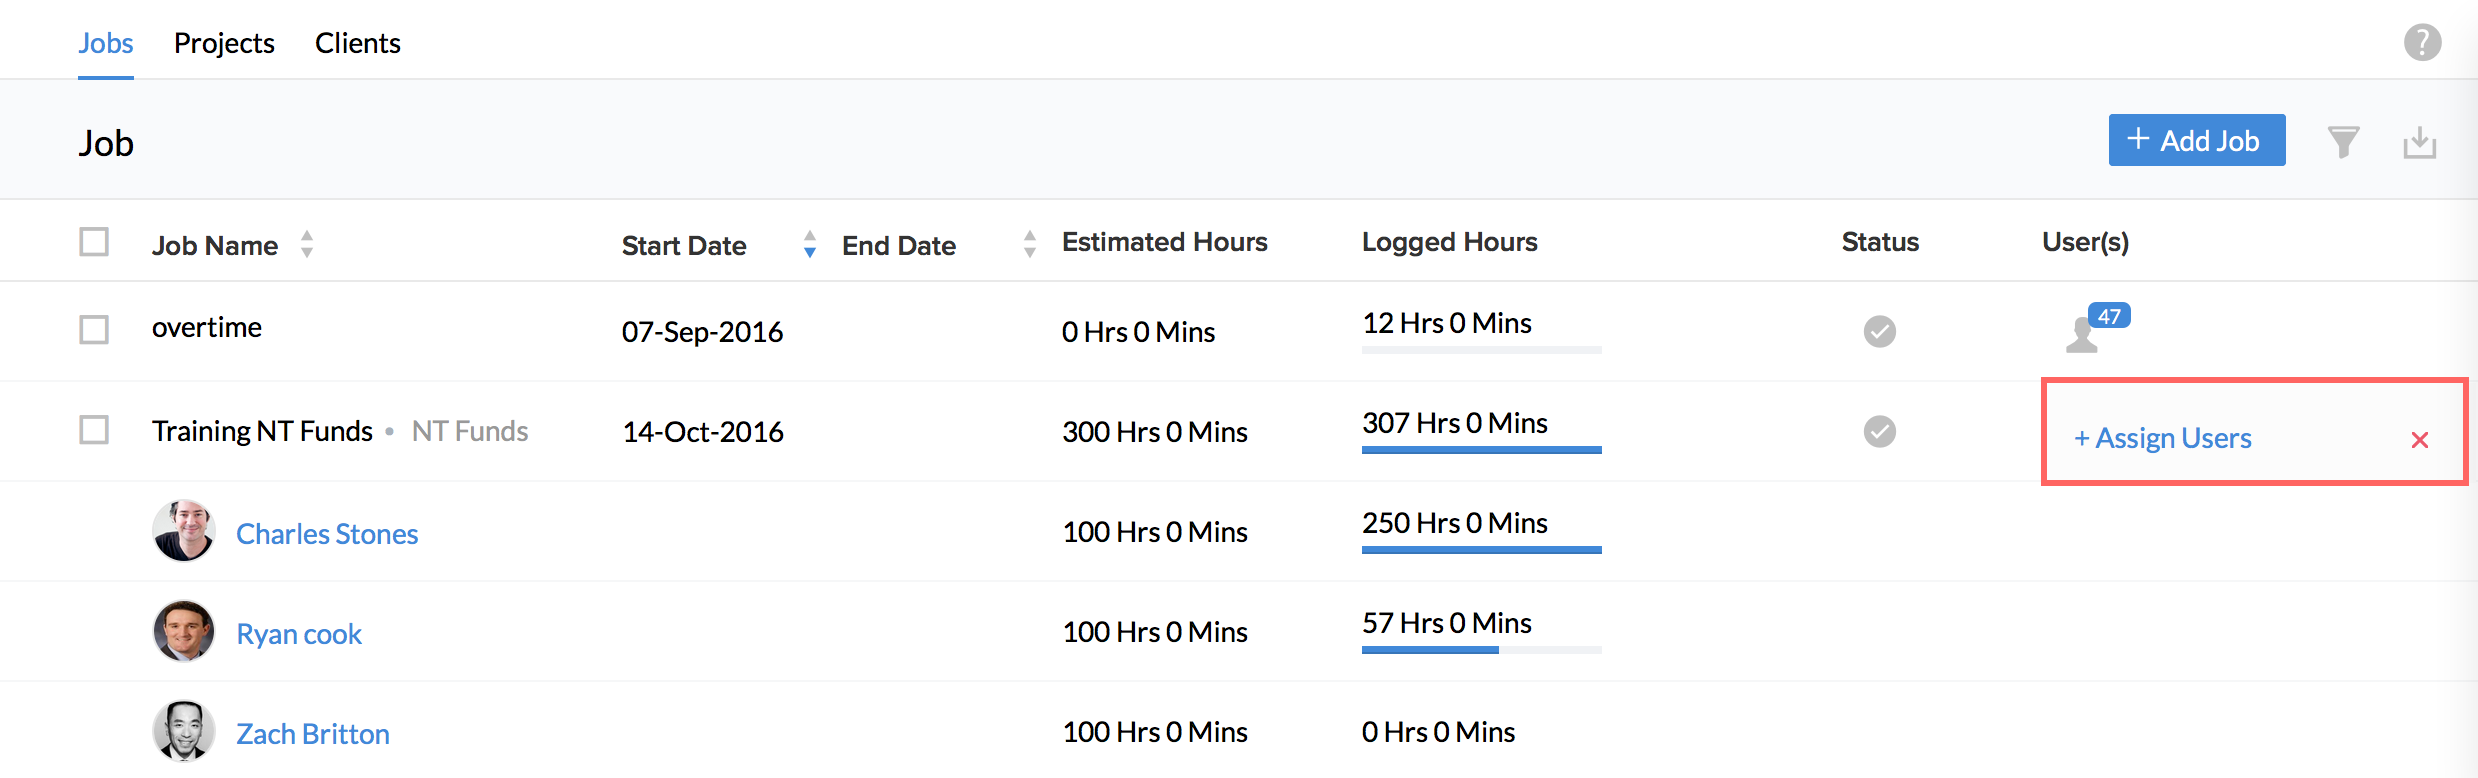
Task: Sort using End Date arrows
Action: point(1030,244)
